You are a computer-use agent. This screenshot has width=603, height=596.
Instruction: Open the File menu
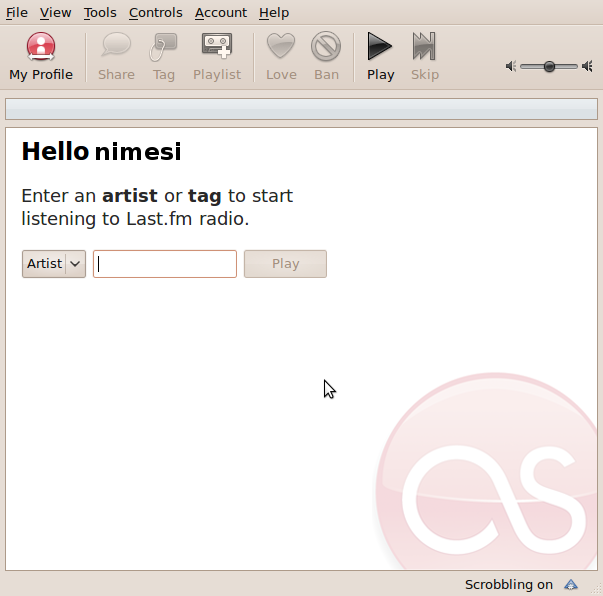(x=17, y=13)
